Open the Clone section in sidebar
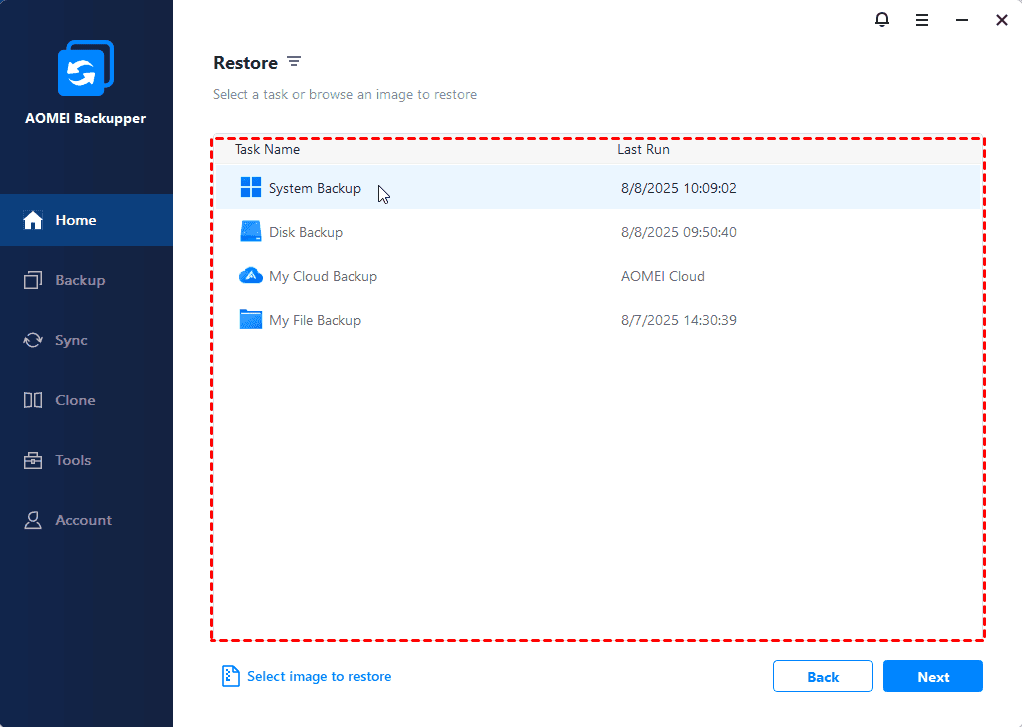 (x=75, y=400)
